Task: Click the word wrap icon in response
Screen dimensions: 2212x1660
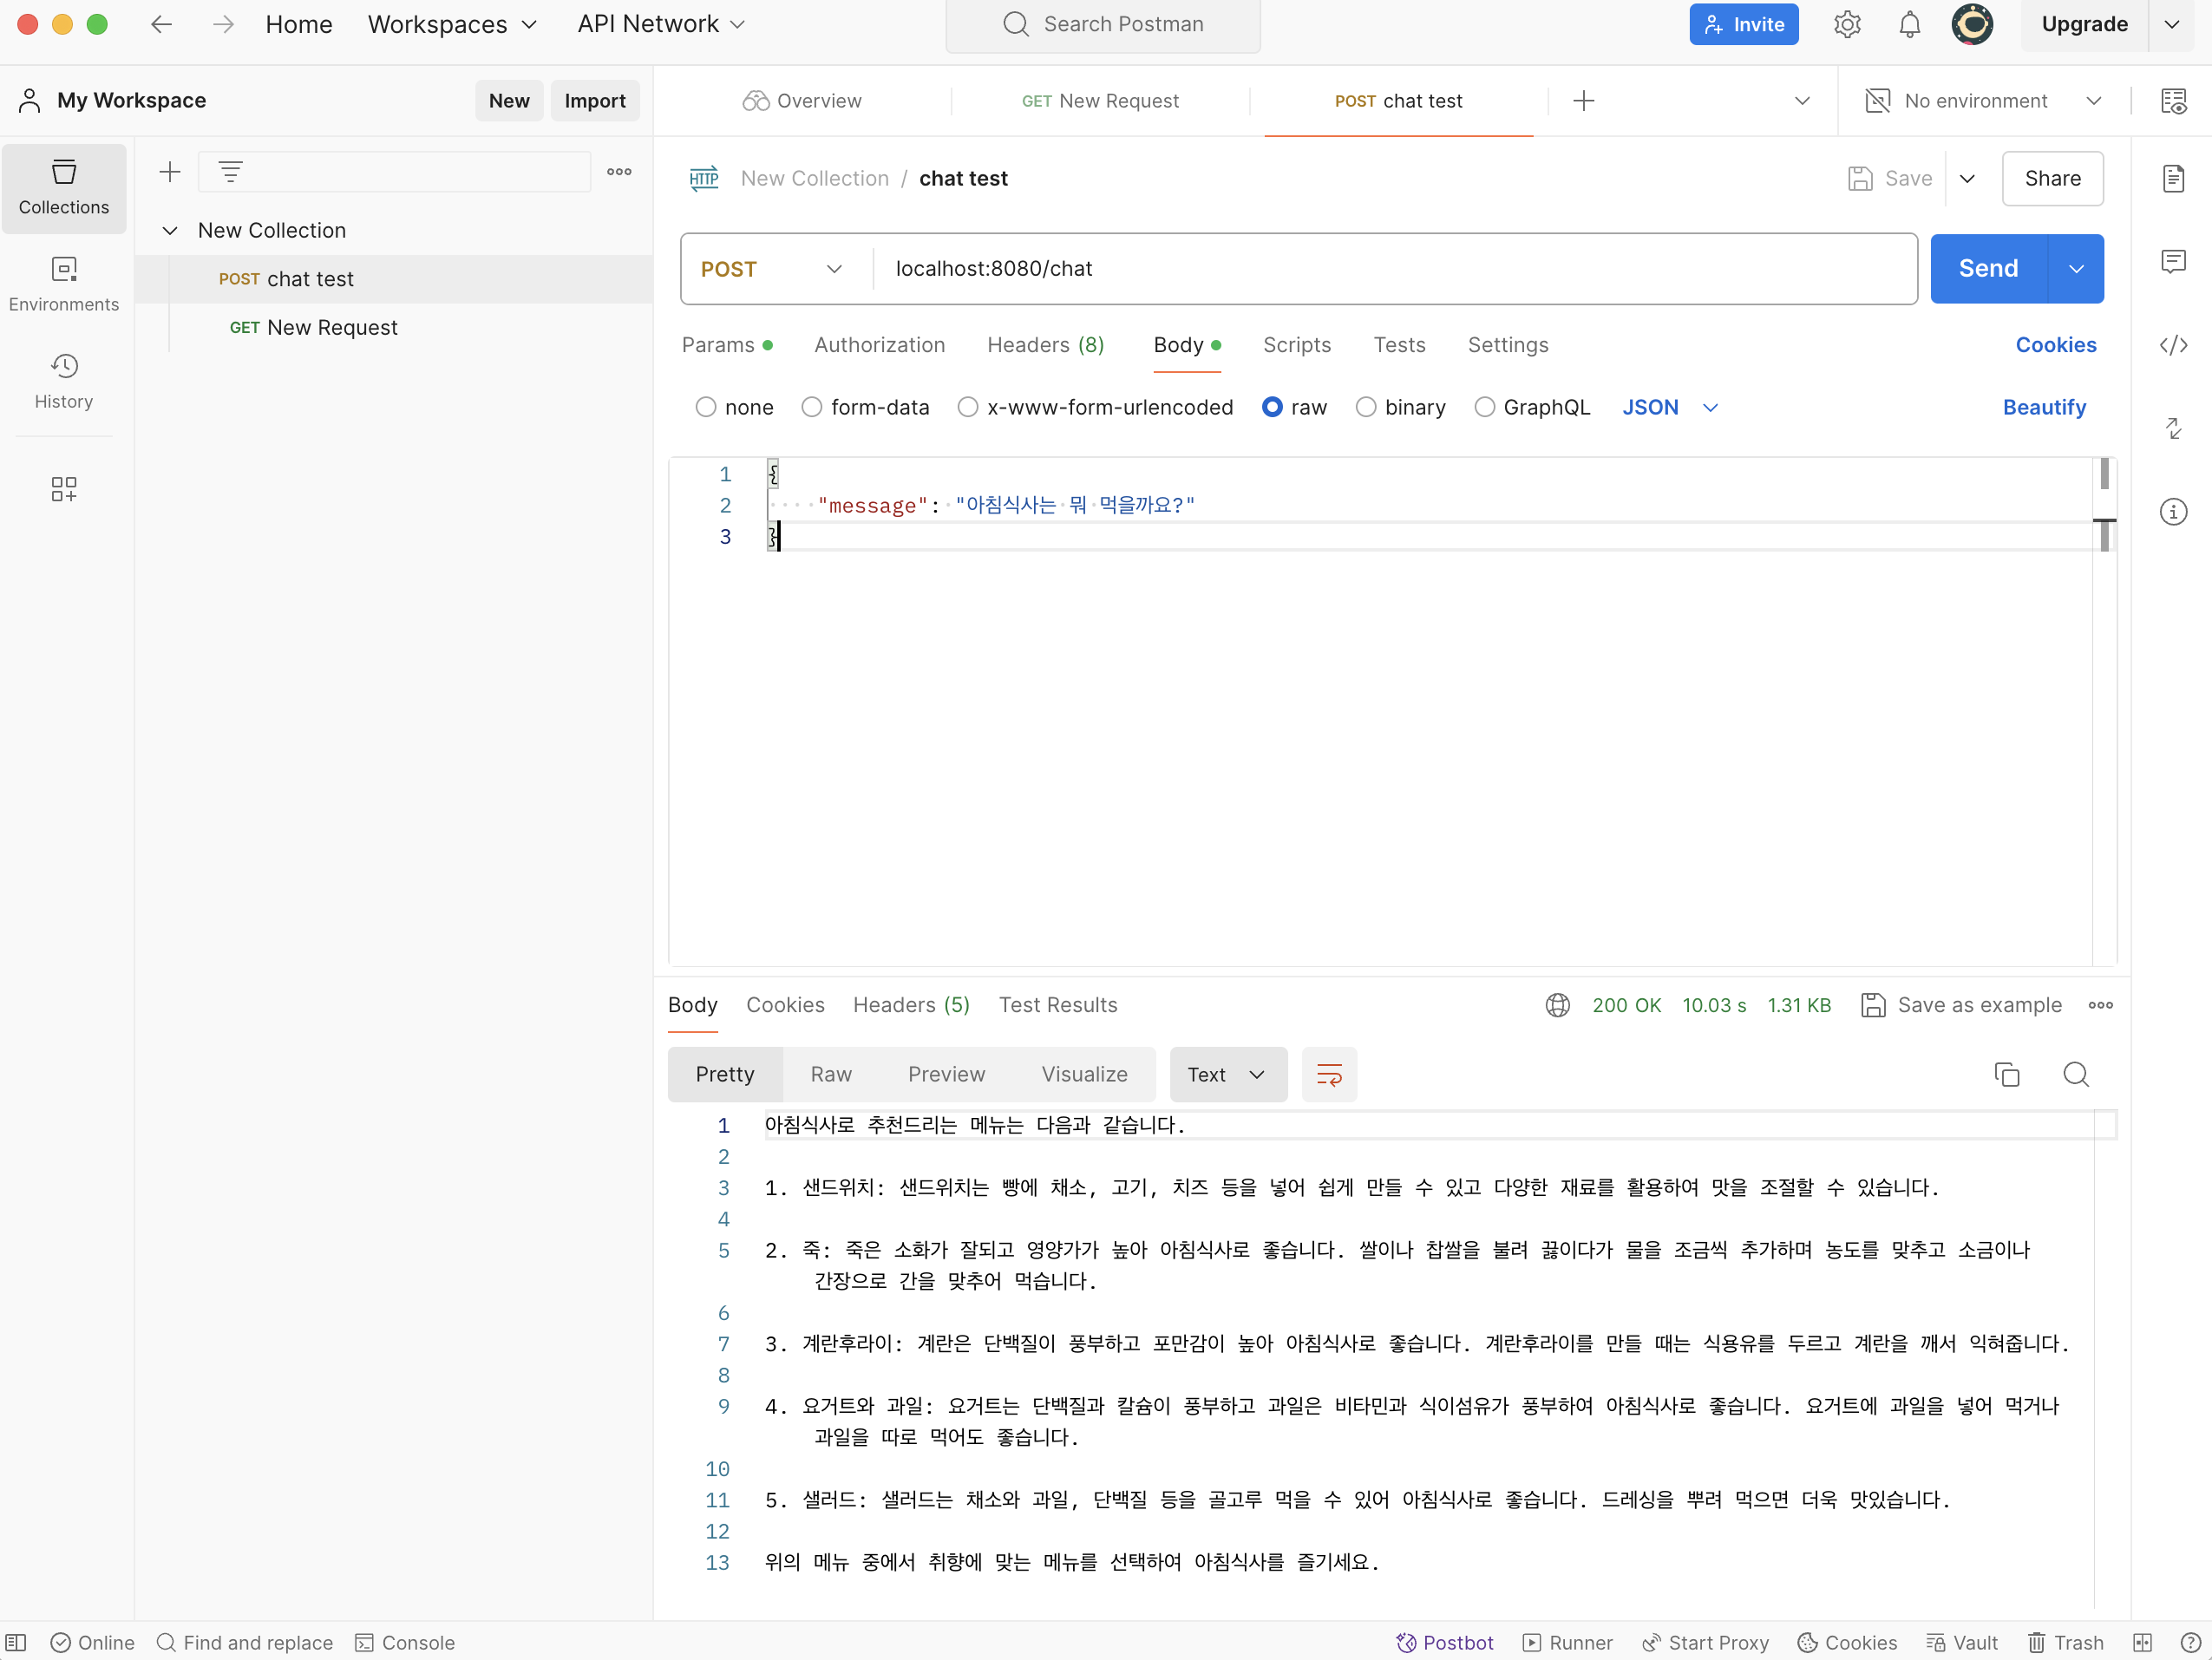Action: tap(1329, 1075)
